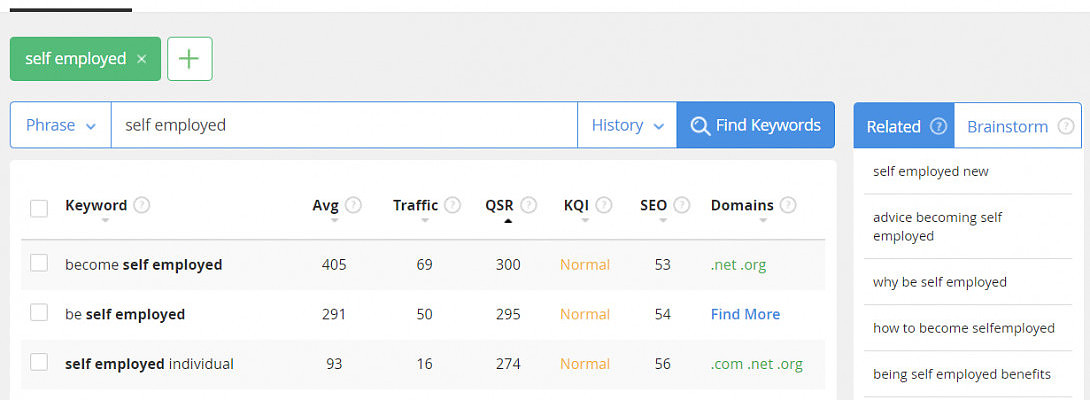Image resolution: width=1090 pixels, height=400 pixels.
Task: Click the help icon beside QSR column
Action: point(528,205)
